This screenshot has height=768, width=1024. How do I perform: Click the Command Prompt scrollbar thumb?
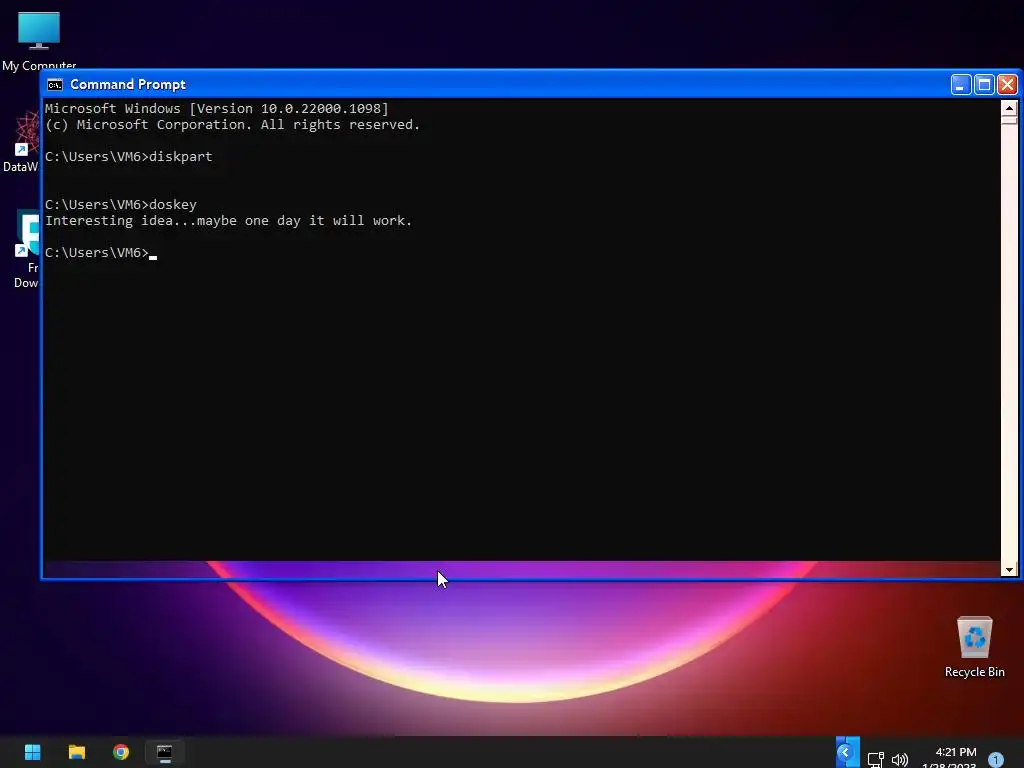coord(1009,120)
